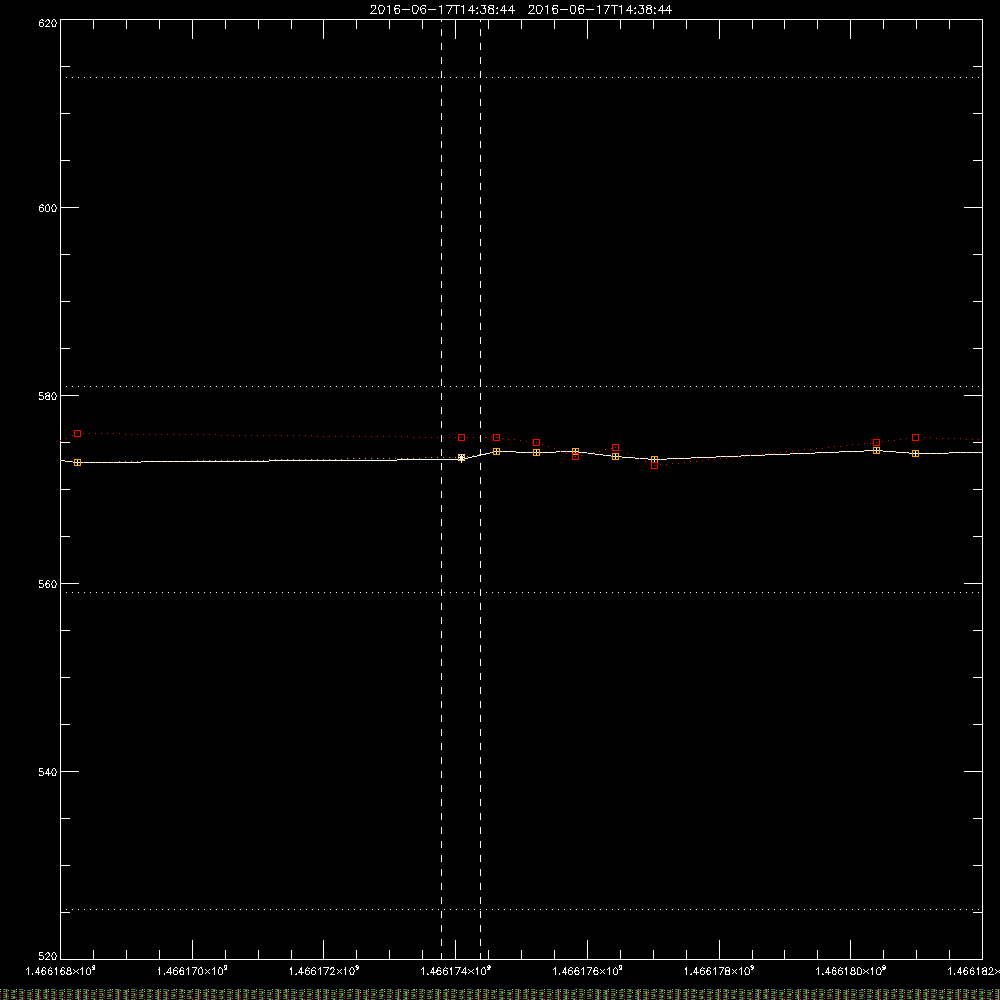
Task: Select x-axis label 1.466172×10⁹
Action: click(x=324, y=971)
